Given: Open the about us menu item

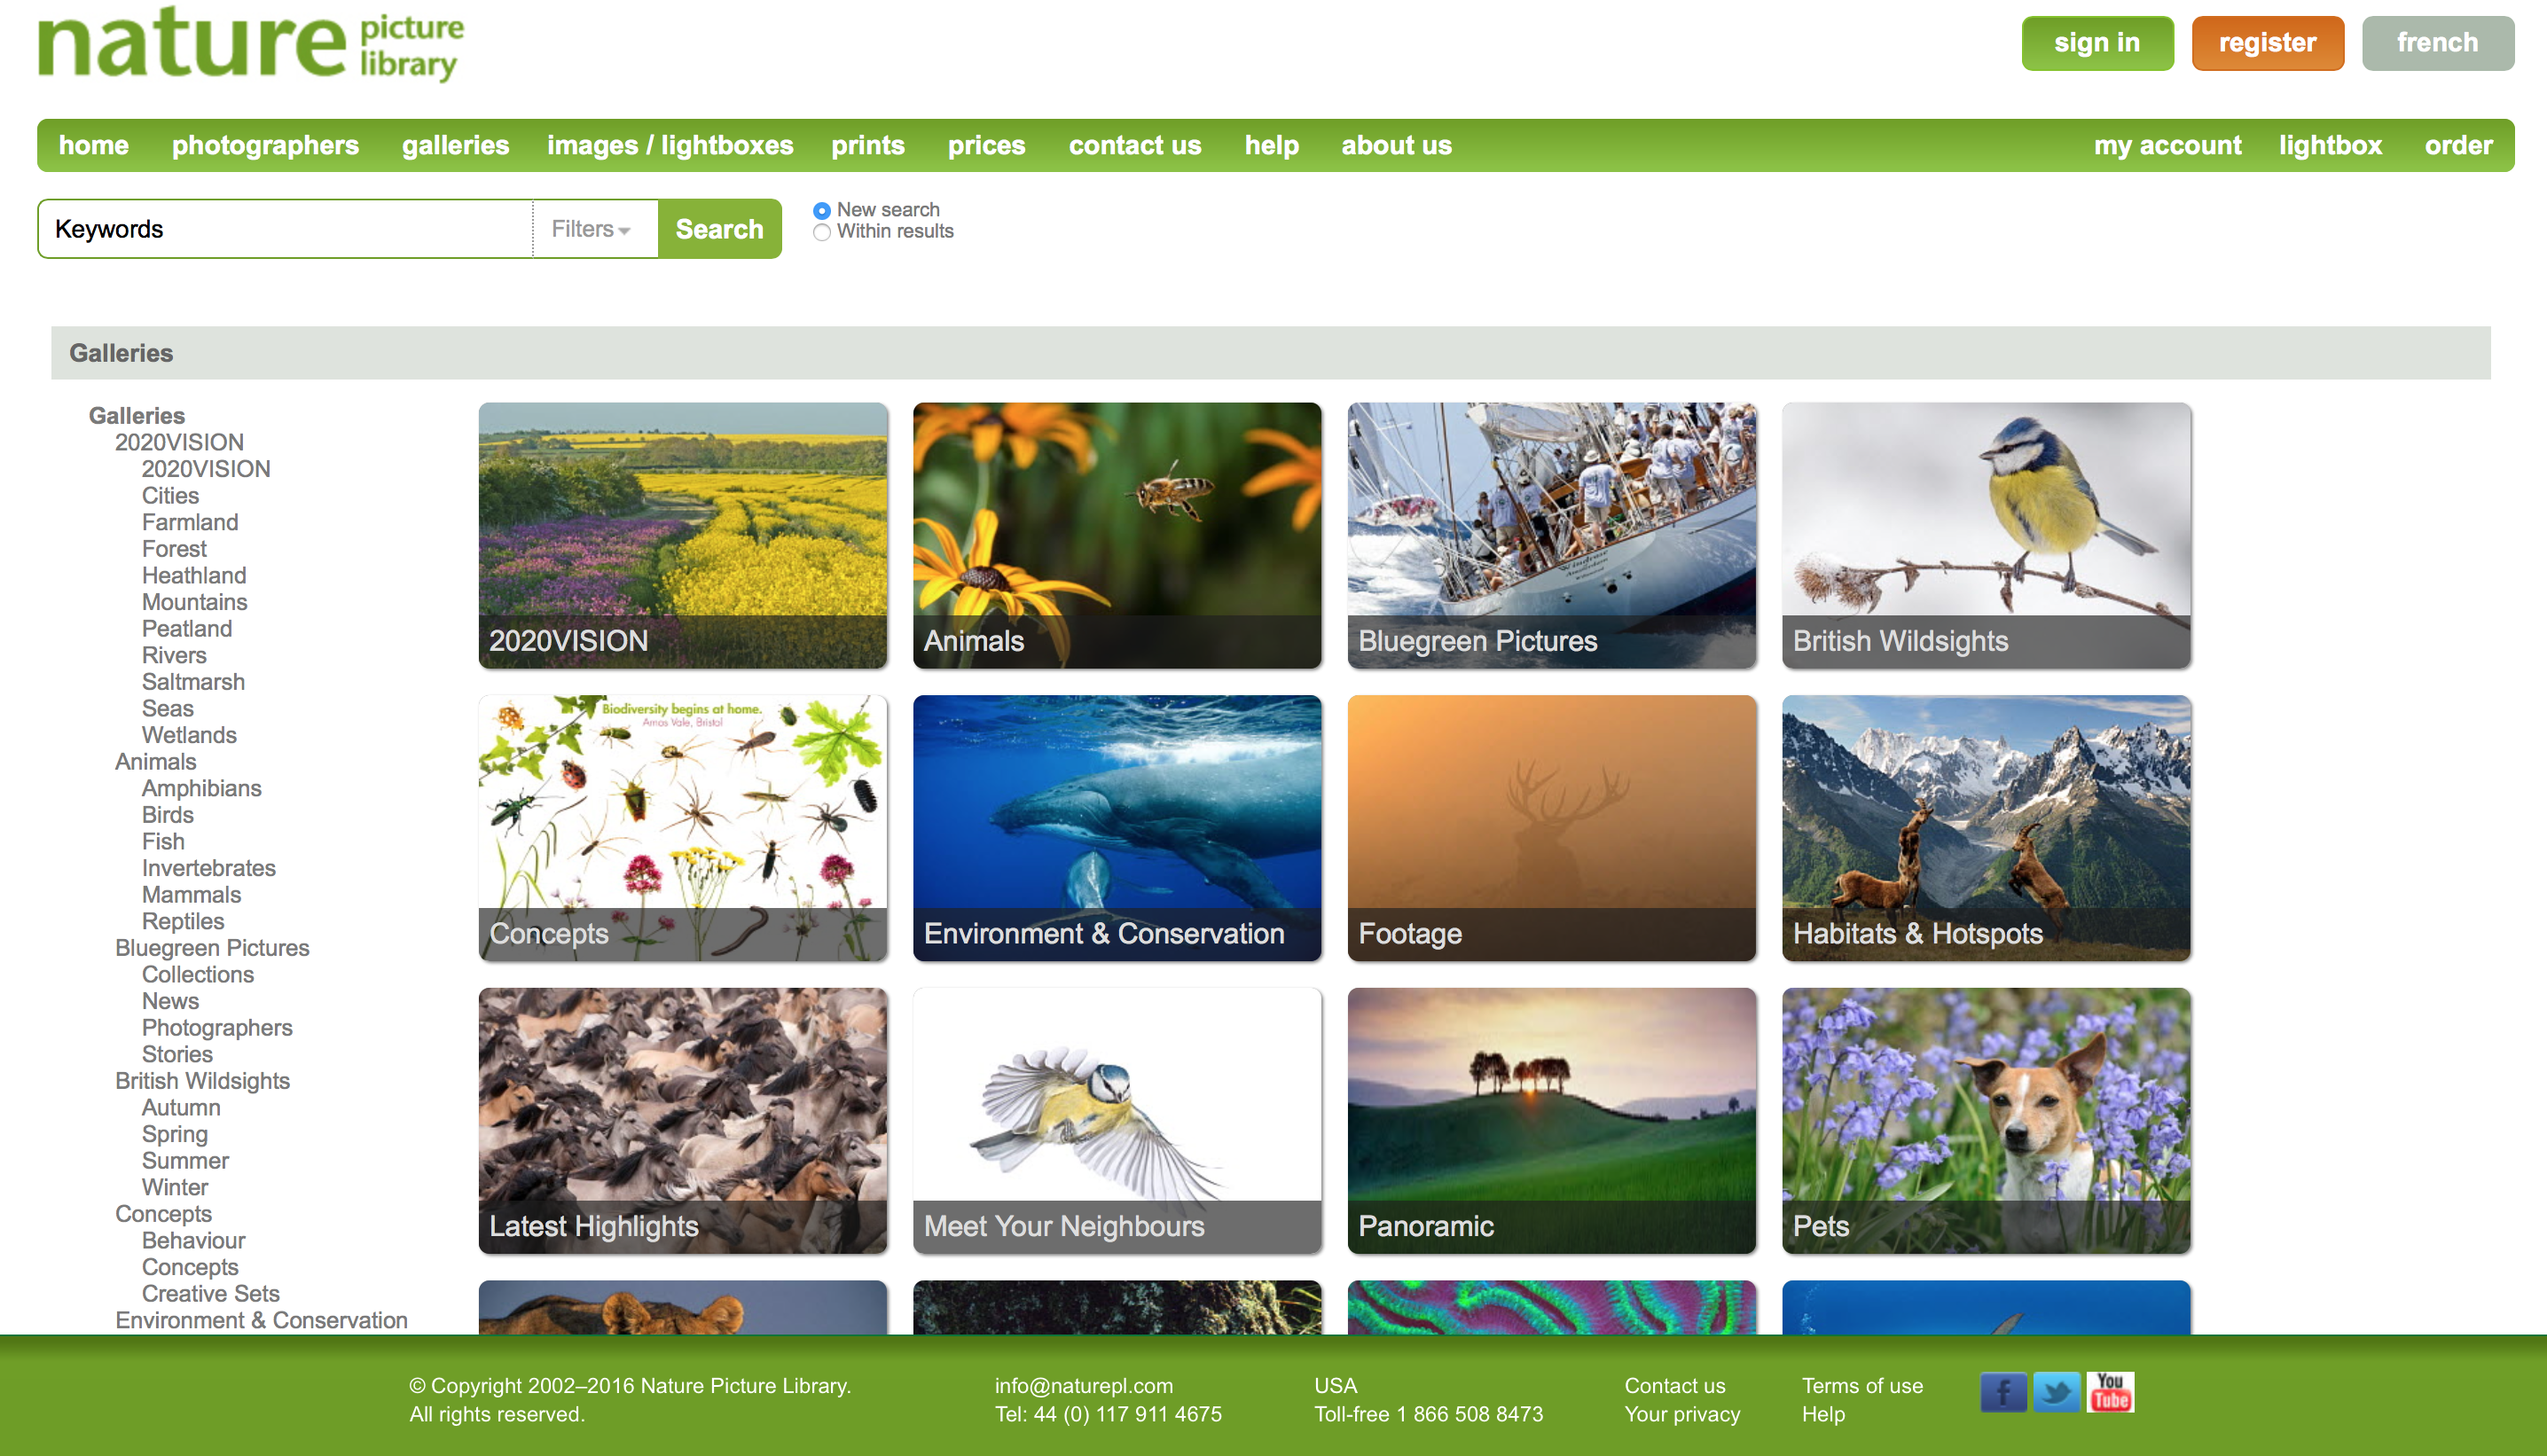Looking at the screenshot, I should (x=1396, y=146).
